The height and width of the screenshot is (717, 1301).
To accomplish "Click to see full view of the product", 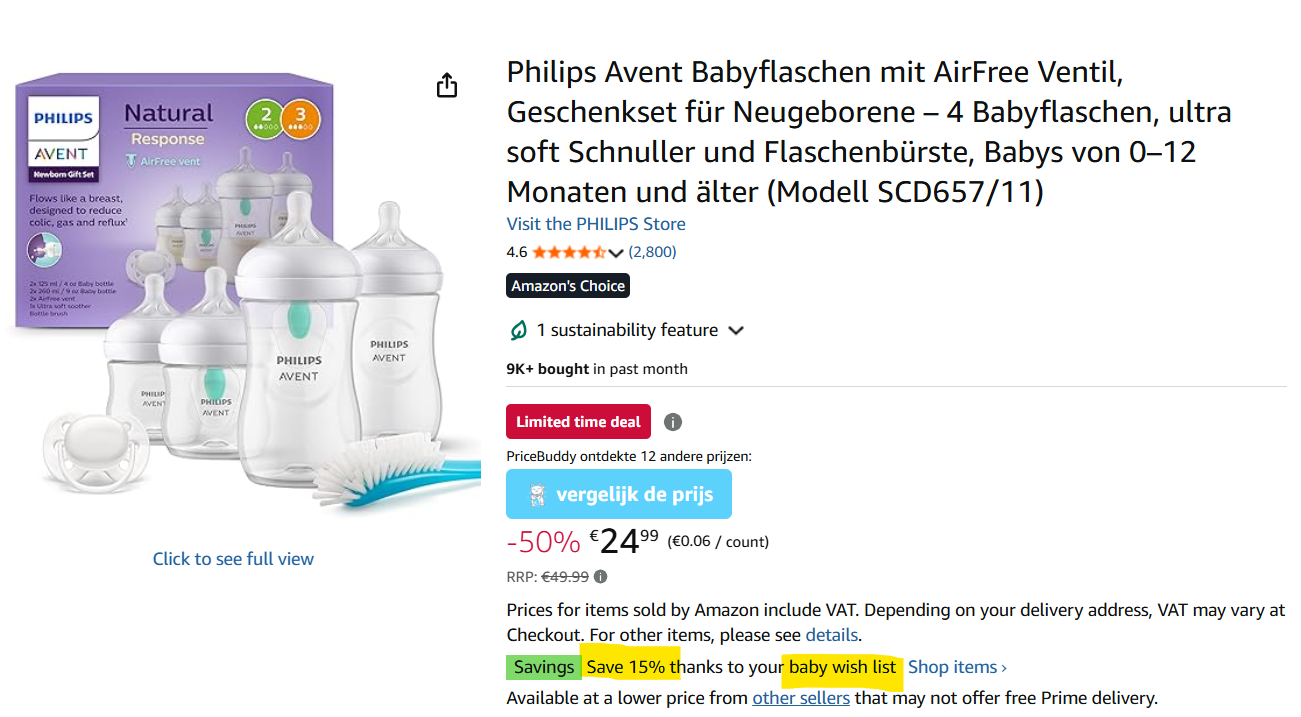I will coord(233,558).
